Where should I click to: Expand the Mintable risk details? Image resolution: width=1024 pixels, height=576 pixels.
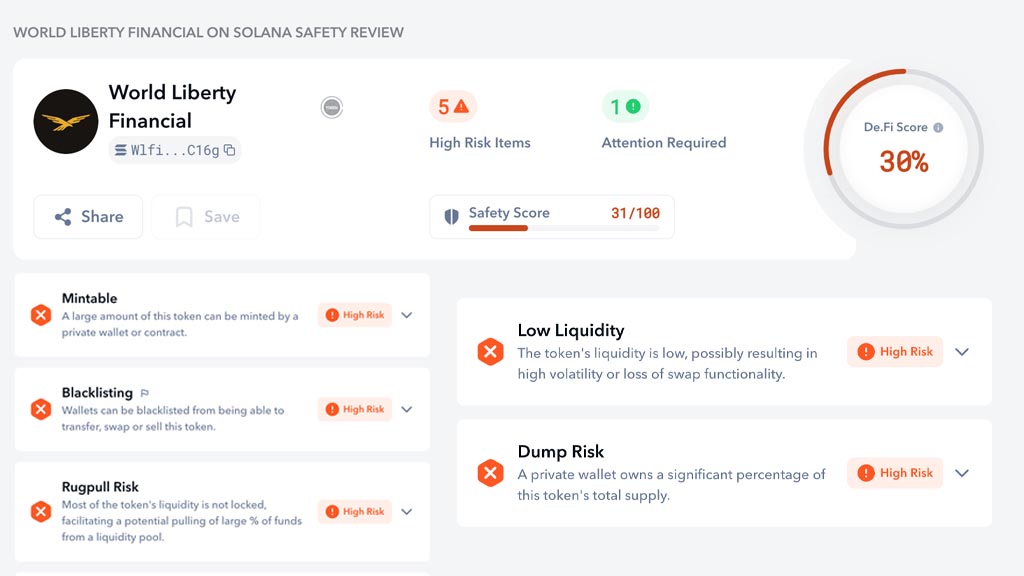pyautogui.click(x=407, y=315)
